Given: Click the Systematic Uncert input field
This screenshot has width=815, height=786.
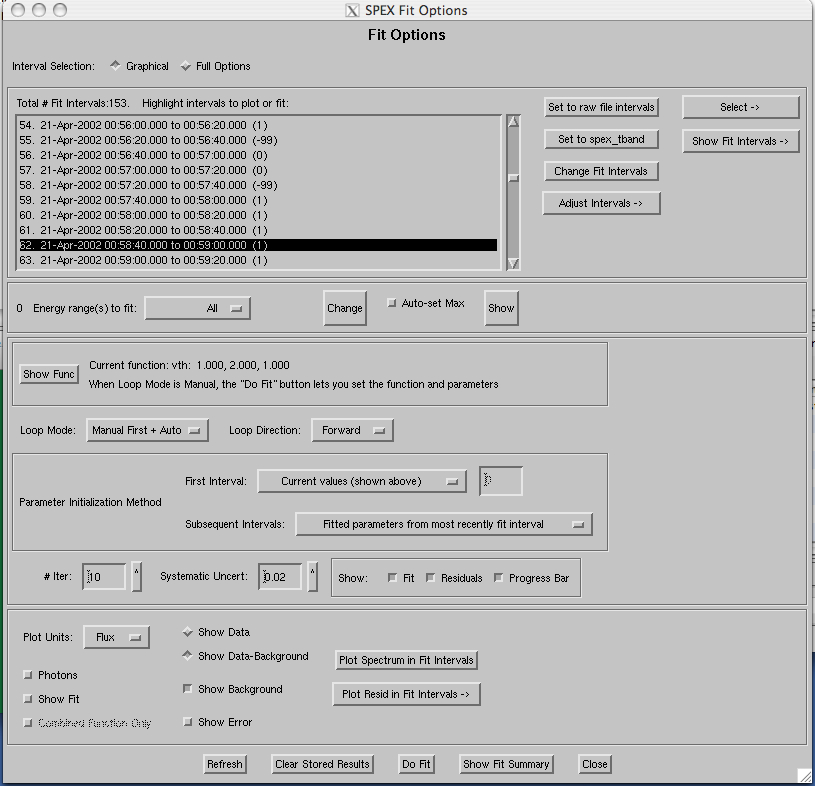Looking at the screenshot, I should (281, 576).
